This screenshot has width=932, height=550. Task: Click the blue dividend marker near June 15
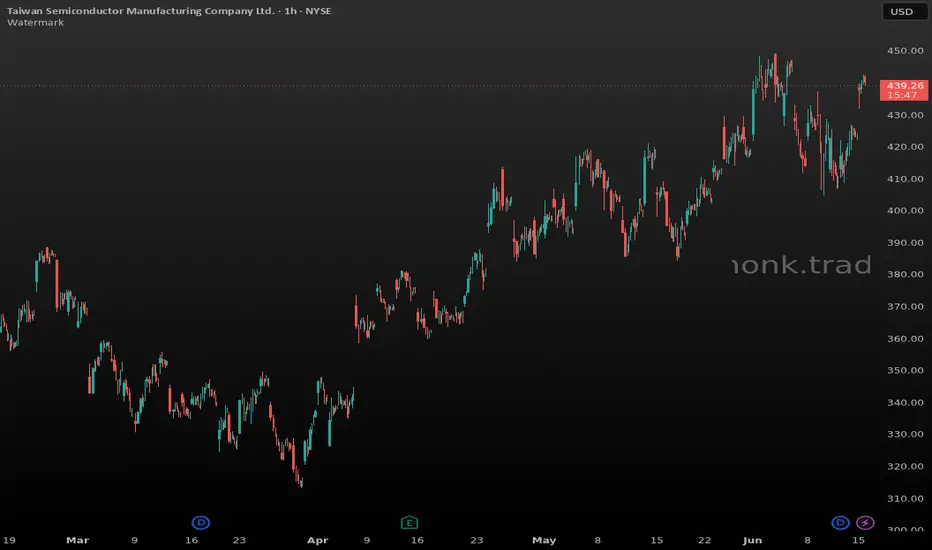[x=840, y=523]
